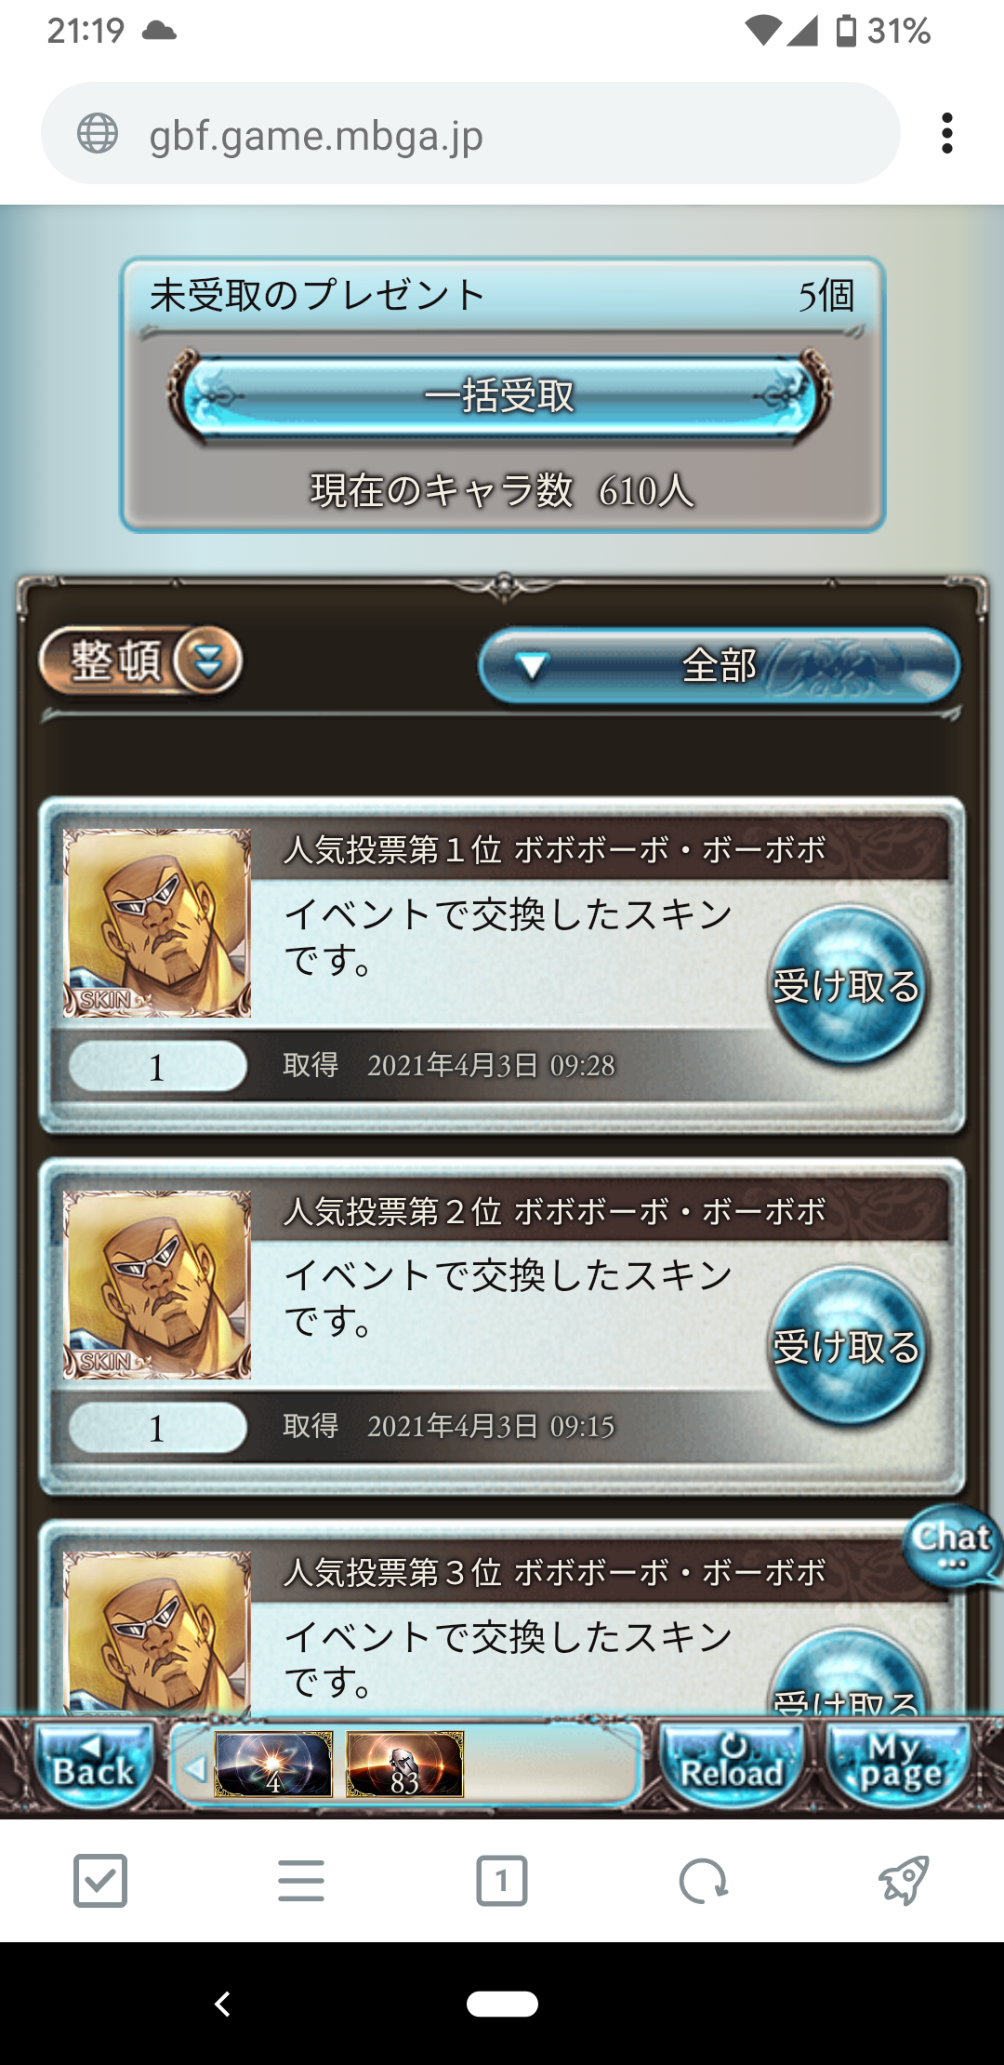Open the raid thumbnail numbered 4
This screenshot has width=1004, height=2065.
pyautogui.click(x=273, y=1765)
